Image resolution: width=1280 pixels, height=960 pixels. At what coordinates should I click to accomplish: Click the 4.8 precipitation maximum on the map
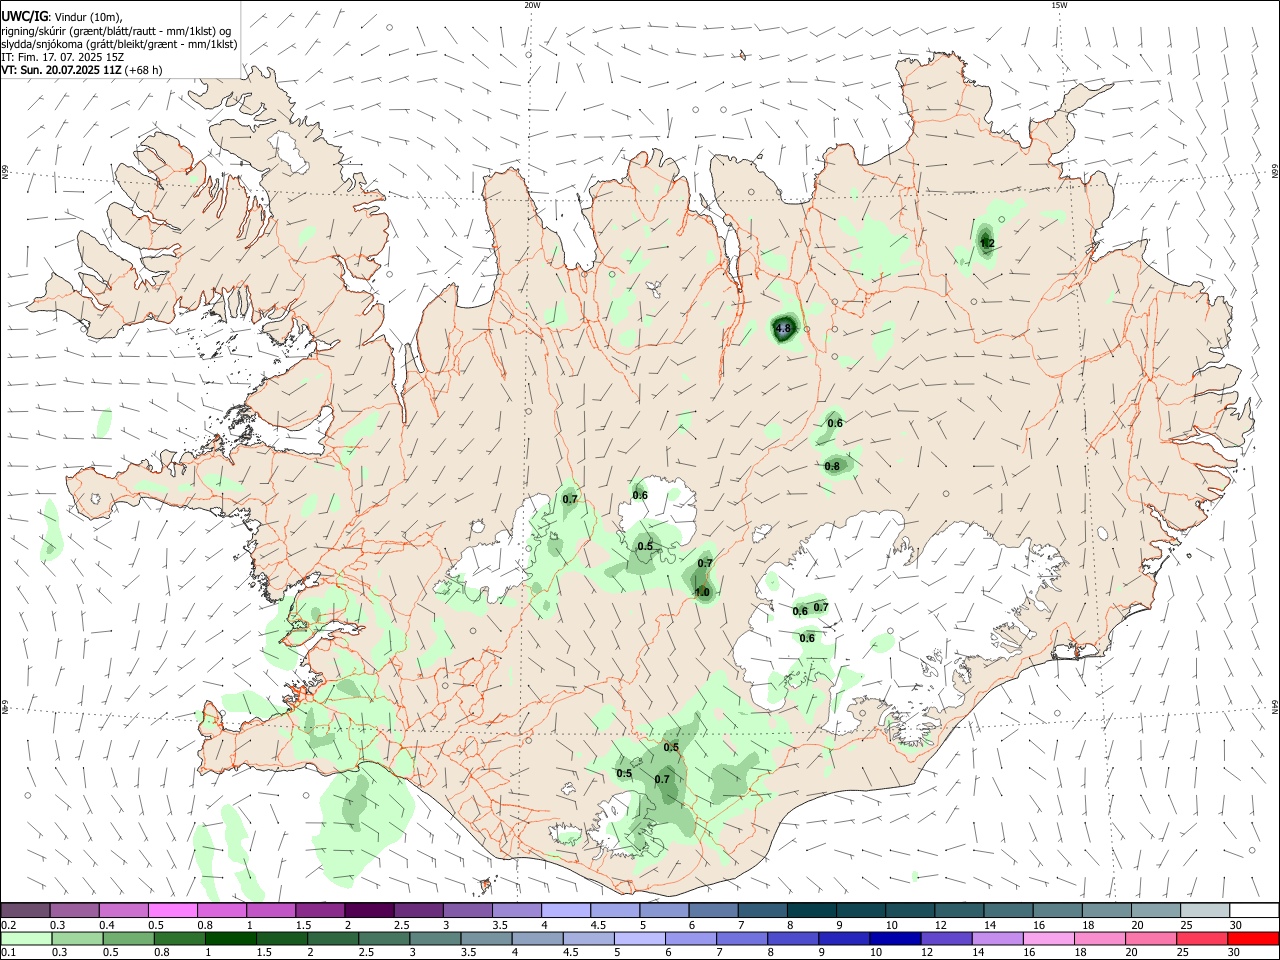pyautogui.click(x=784, y=328)
